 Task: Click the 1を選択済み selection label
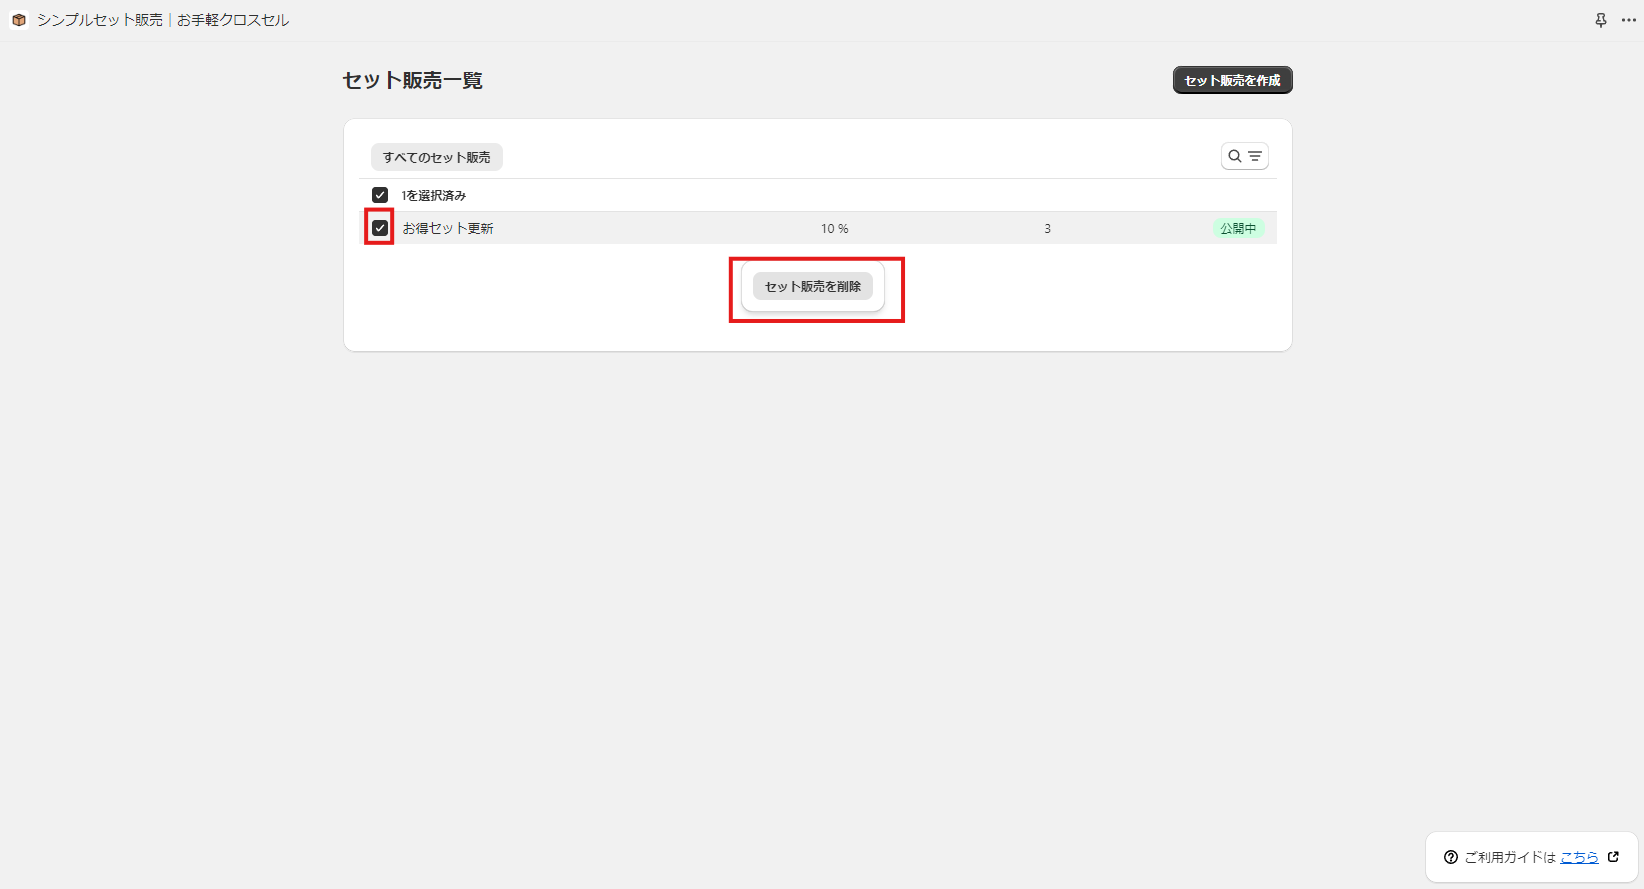point(434,195)
